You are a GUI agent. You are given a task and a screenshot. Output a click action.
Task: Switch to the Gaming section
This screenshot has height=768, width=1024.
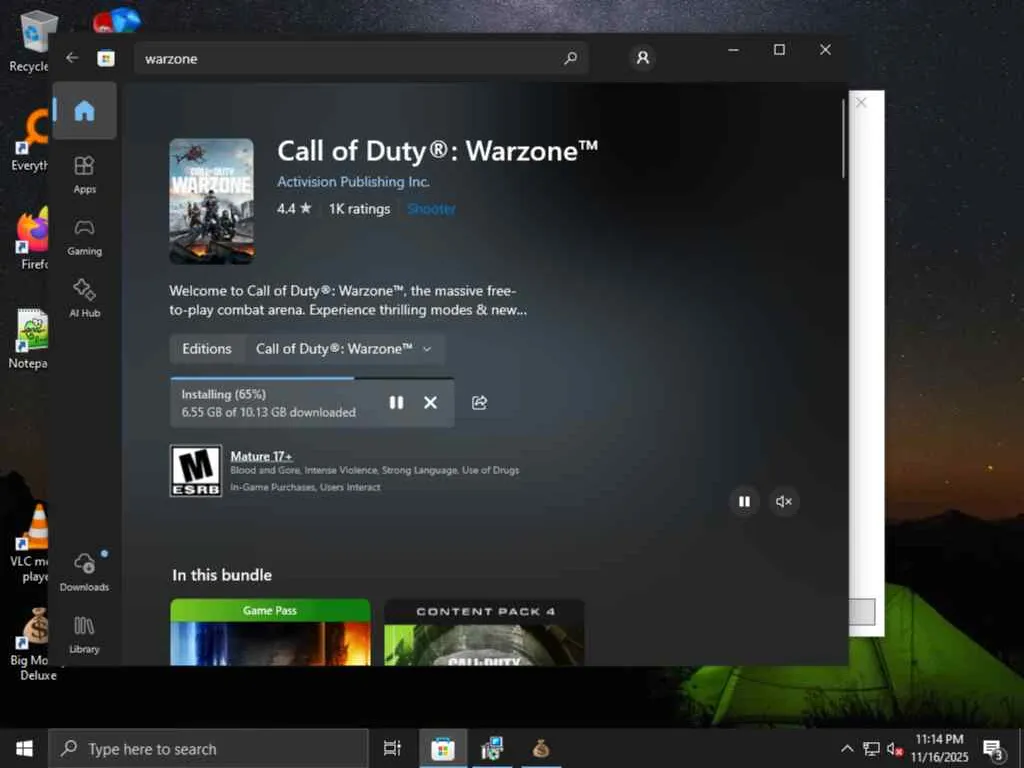pos(84,237)
